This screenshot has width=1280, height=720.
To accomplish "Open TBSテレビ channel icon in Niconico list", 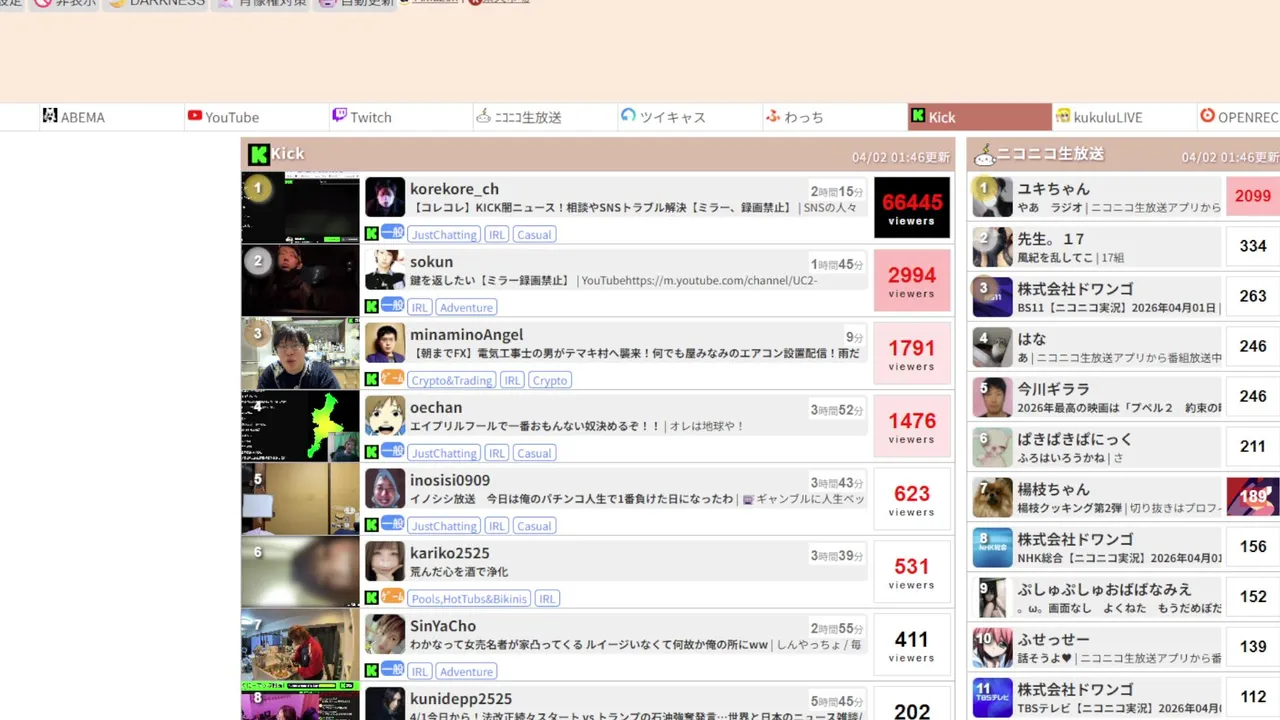I will pyautogui.click(x=993, y=697).
